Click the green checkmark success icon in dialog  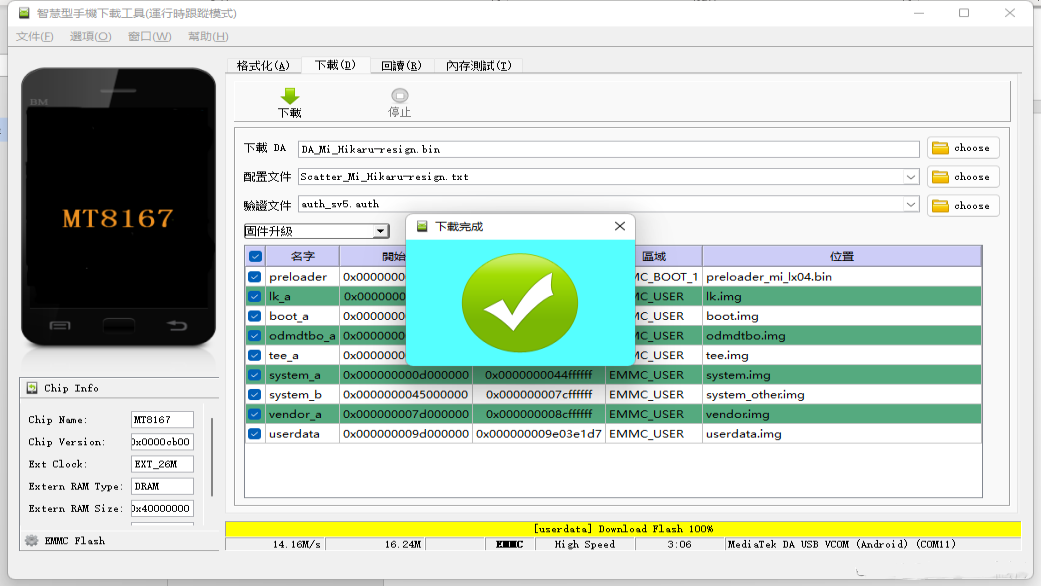[519, 300]
